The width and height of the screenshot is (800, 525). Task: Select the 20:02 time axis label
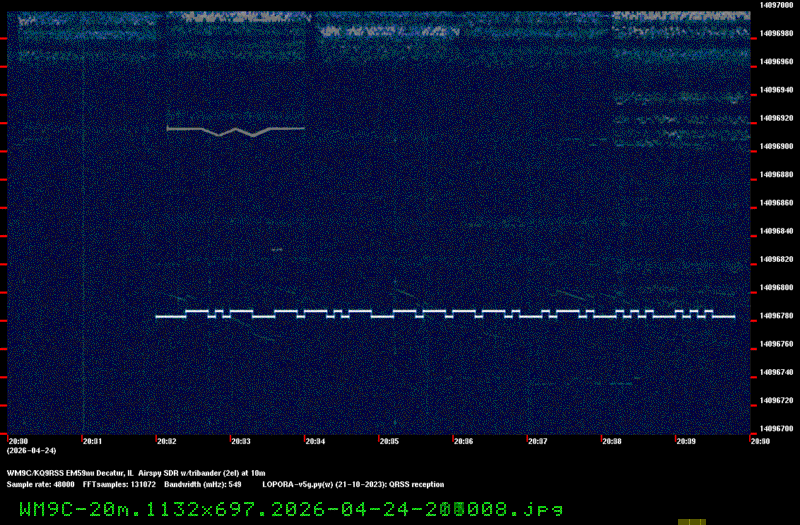click(x=166, y=441)
